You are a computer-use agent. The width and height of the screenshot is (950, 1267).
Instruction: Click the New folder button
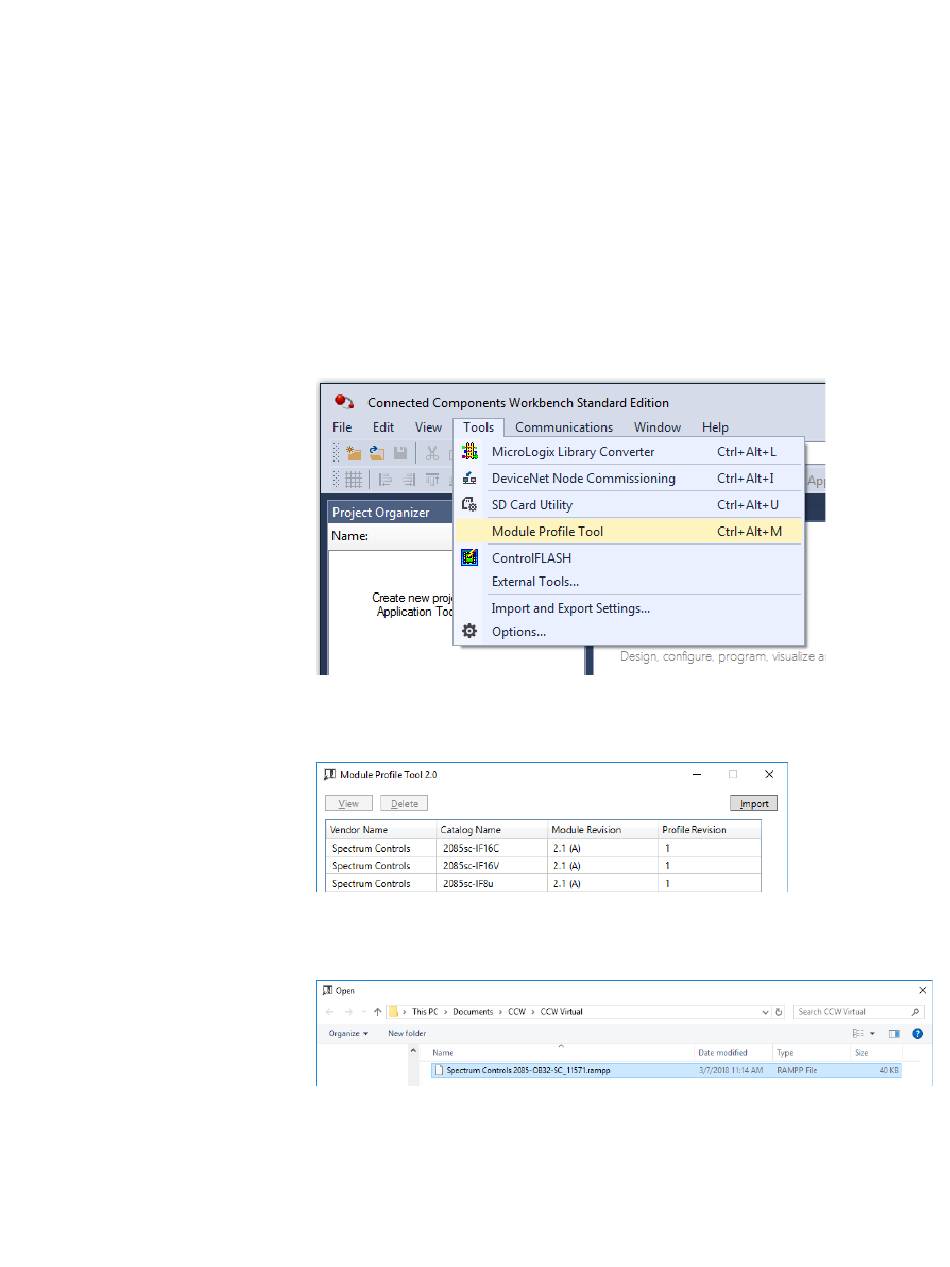(x=407, y=1034)
